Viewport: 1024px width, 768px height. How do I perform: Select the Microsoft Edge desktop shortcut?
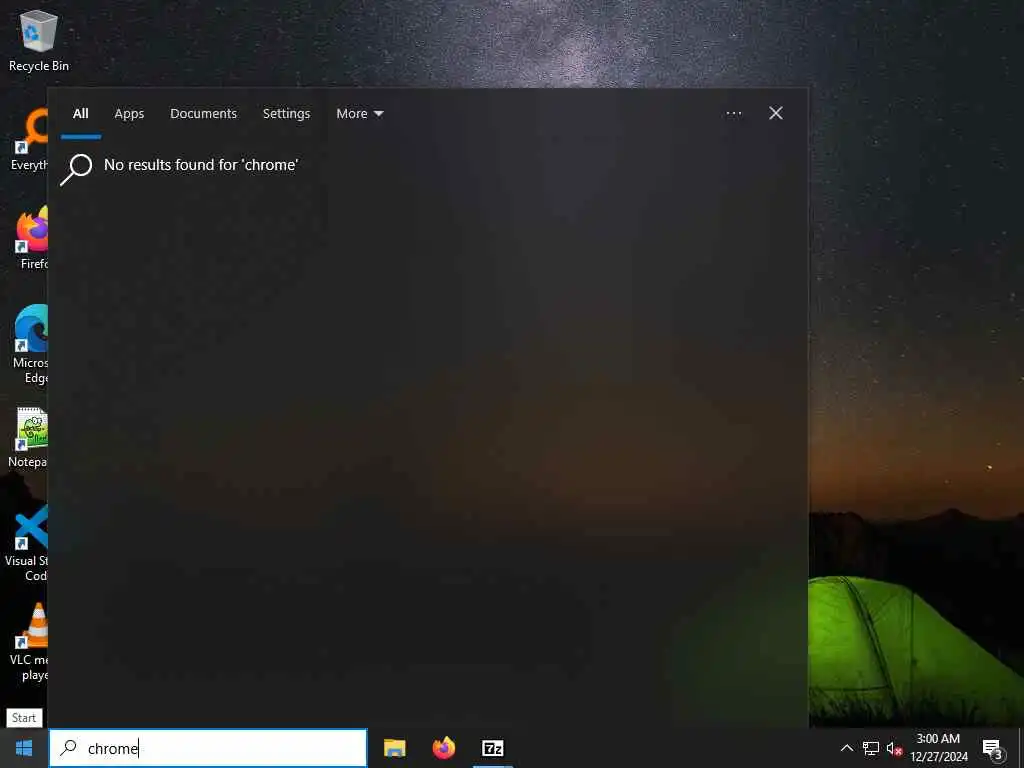(30, 344)
